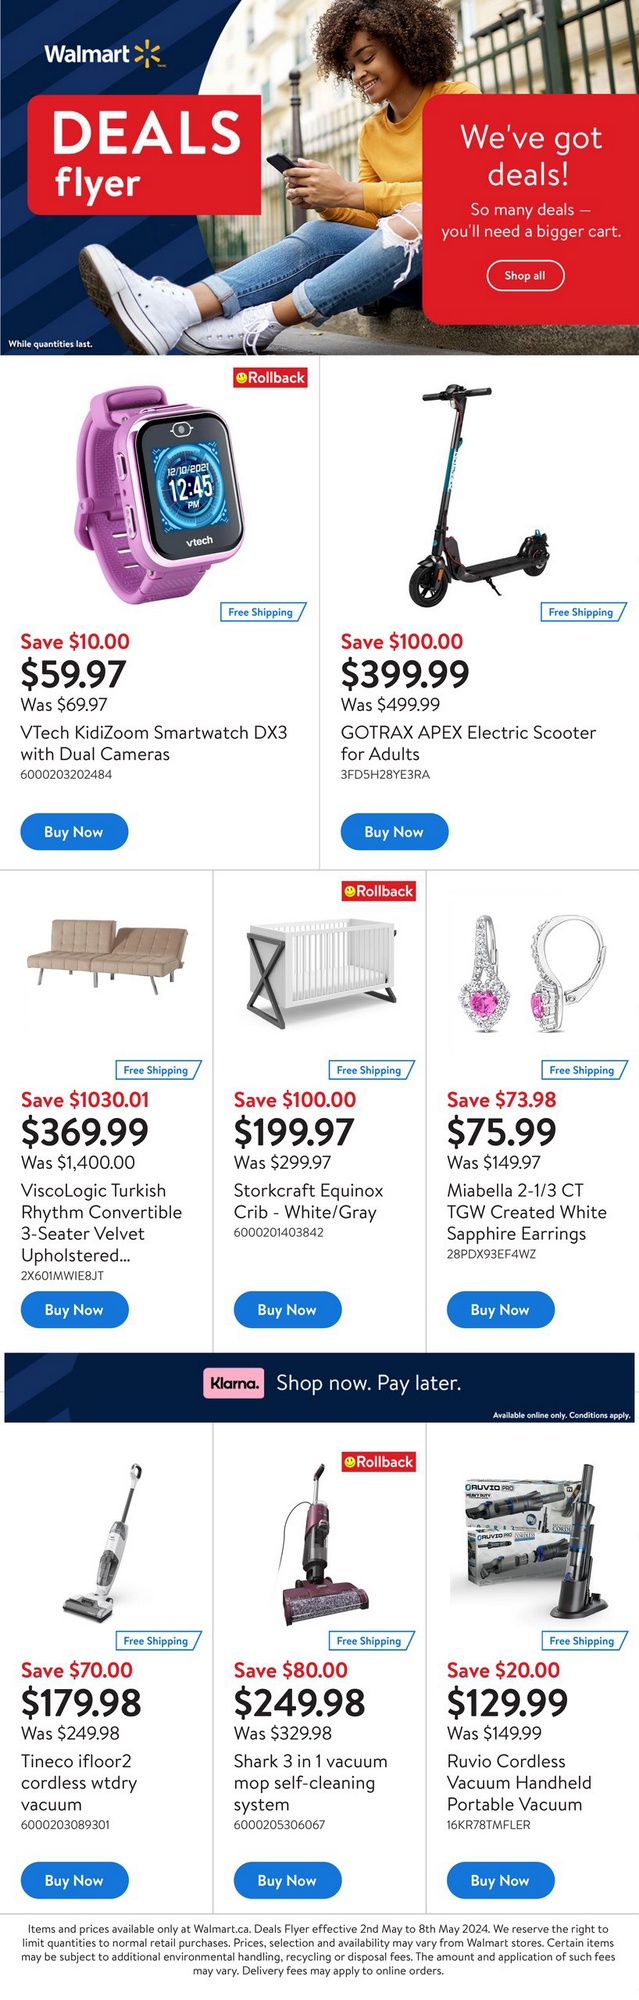The width and height of the screenshot is (639, 2000).
Task: Click Free Shipping tag on Miabella earrings
Action: click(x=583, y=1070)
